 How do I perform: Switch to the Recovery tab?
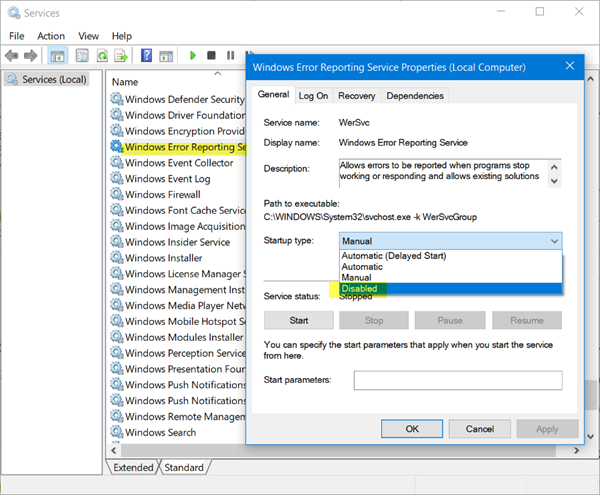[x=356, y=96]
